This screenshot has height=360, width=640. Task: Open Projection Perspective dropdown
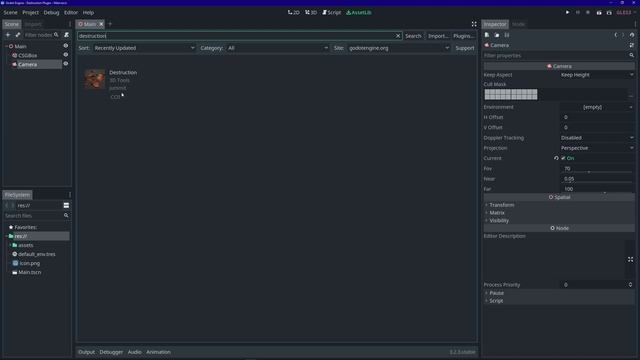point(596,148)
